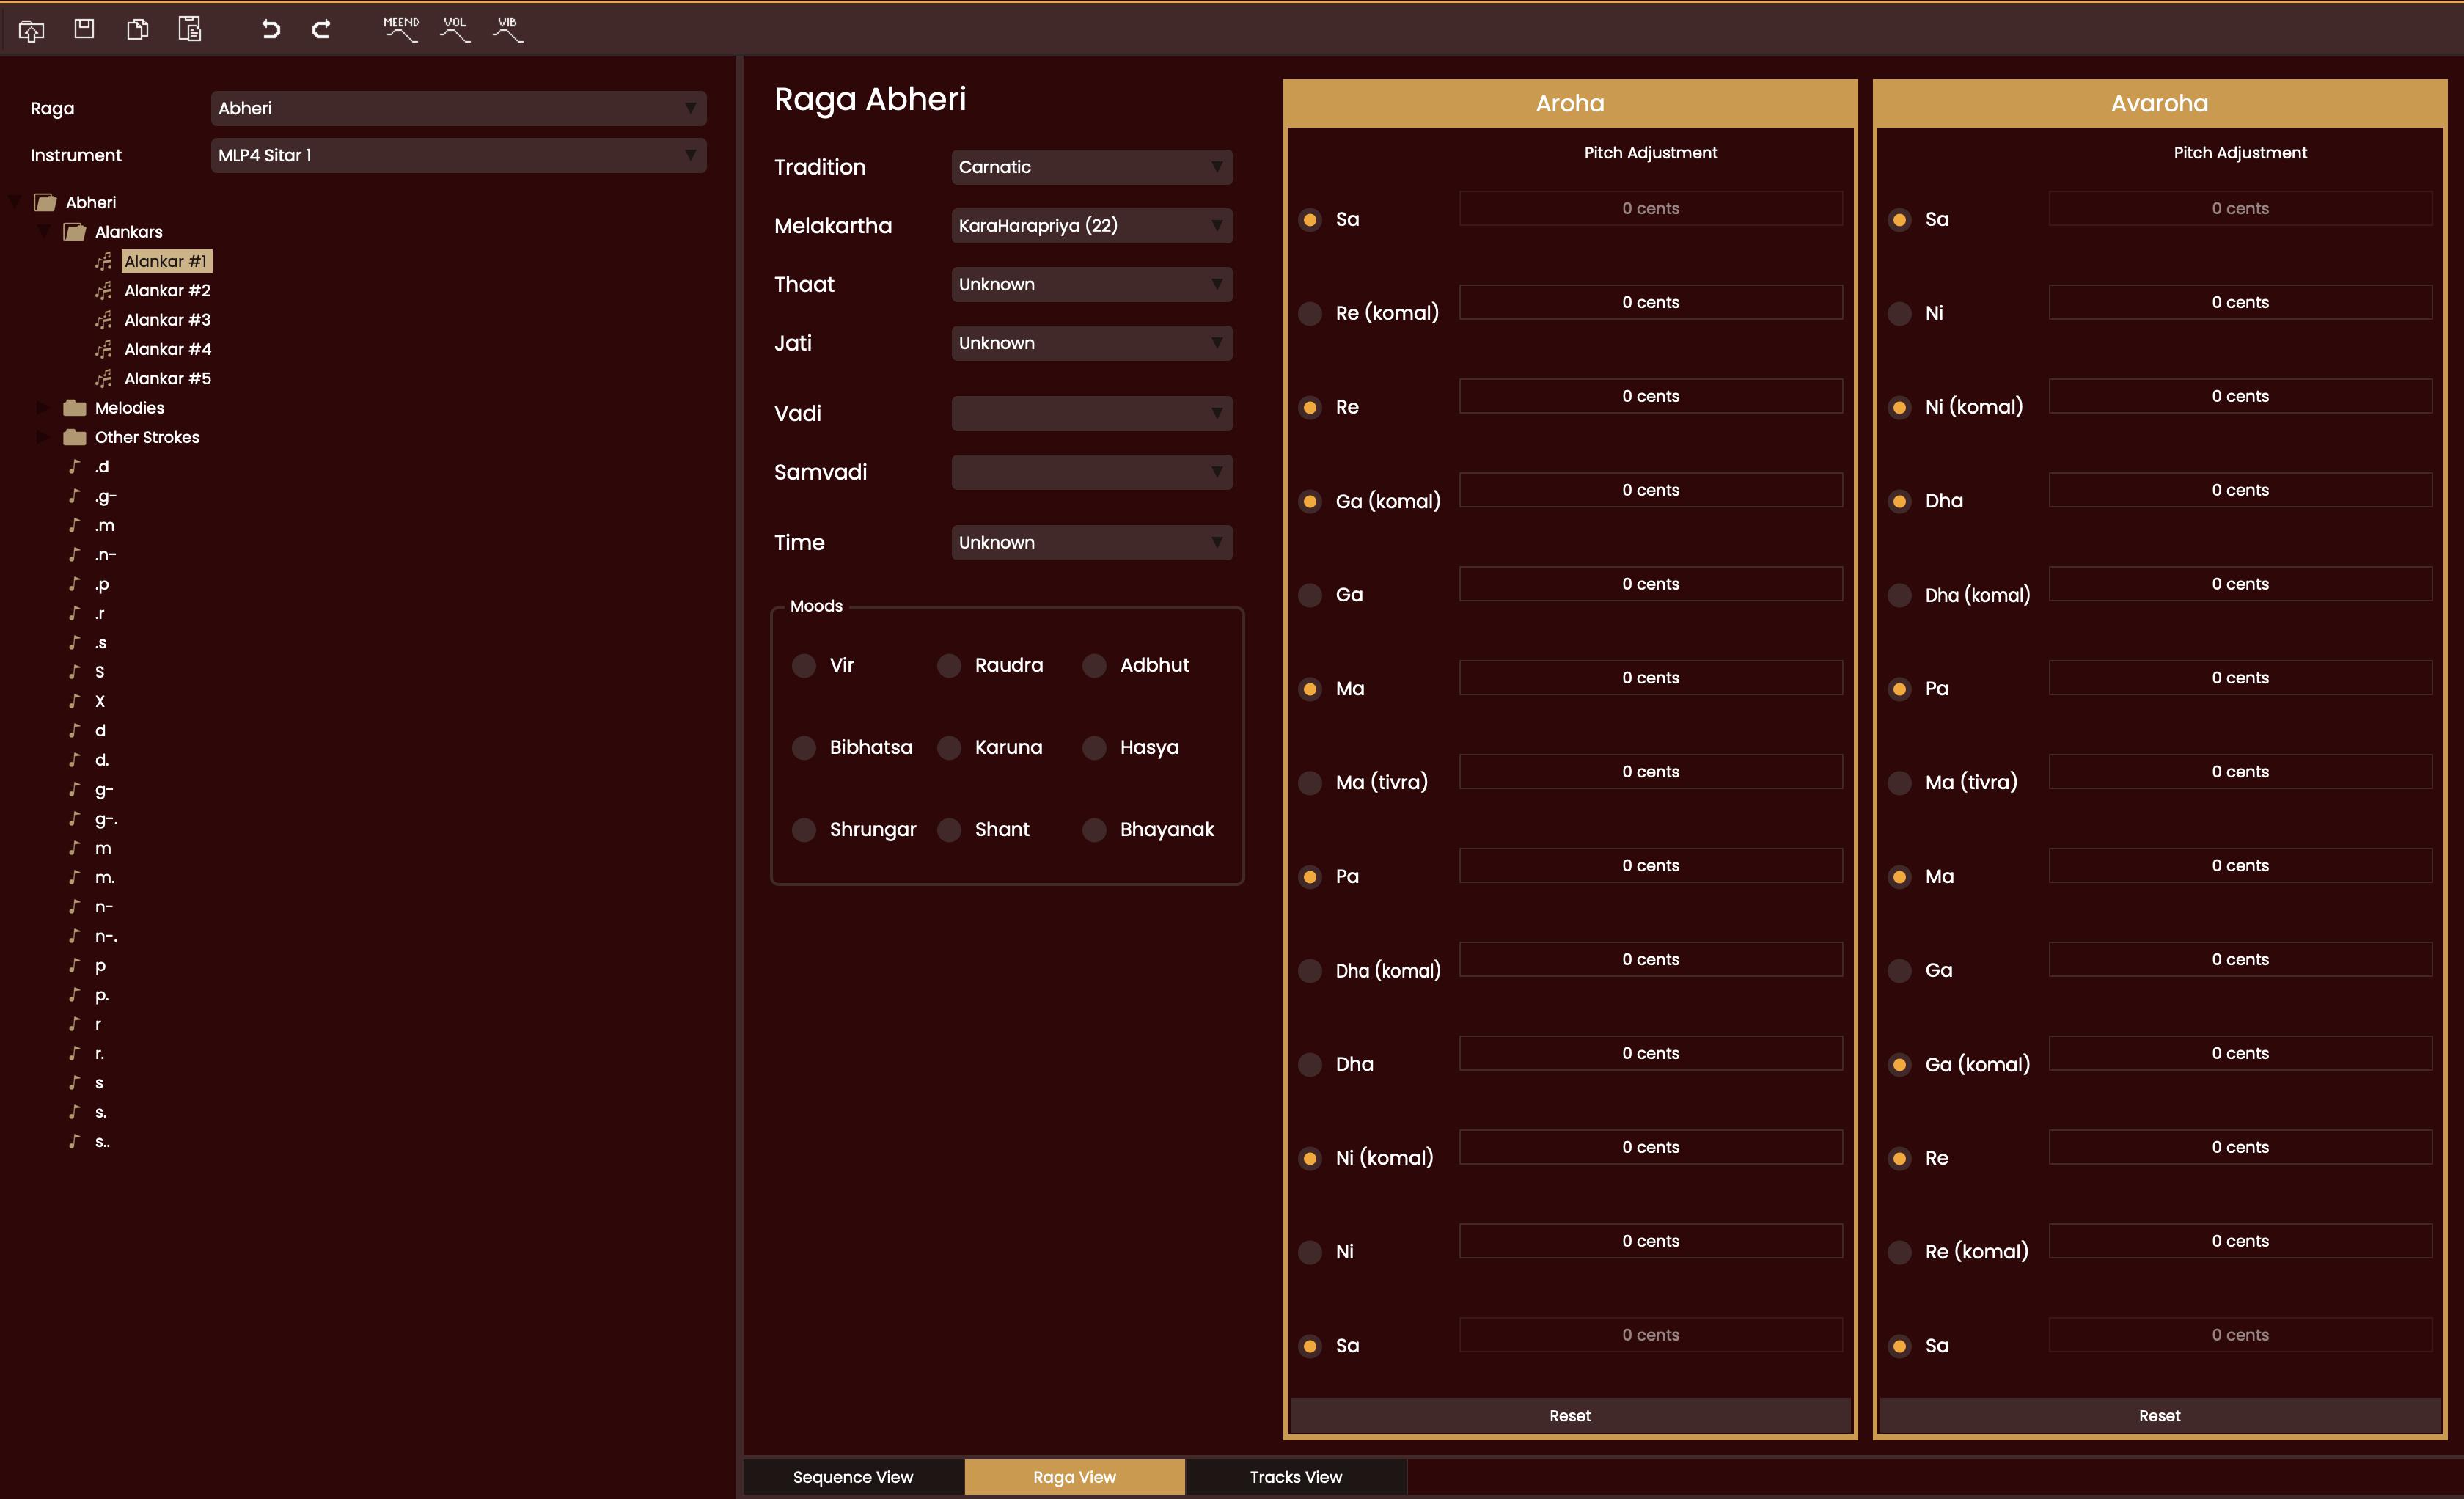The width and height of the screenshot is (2464, 1499).
Task: Undo the last action
Action: 270,29
